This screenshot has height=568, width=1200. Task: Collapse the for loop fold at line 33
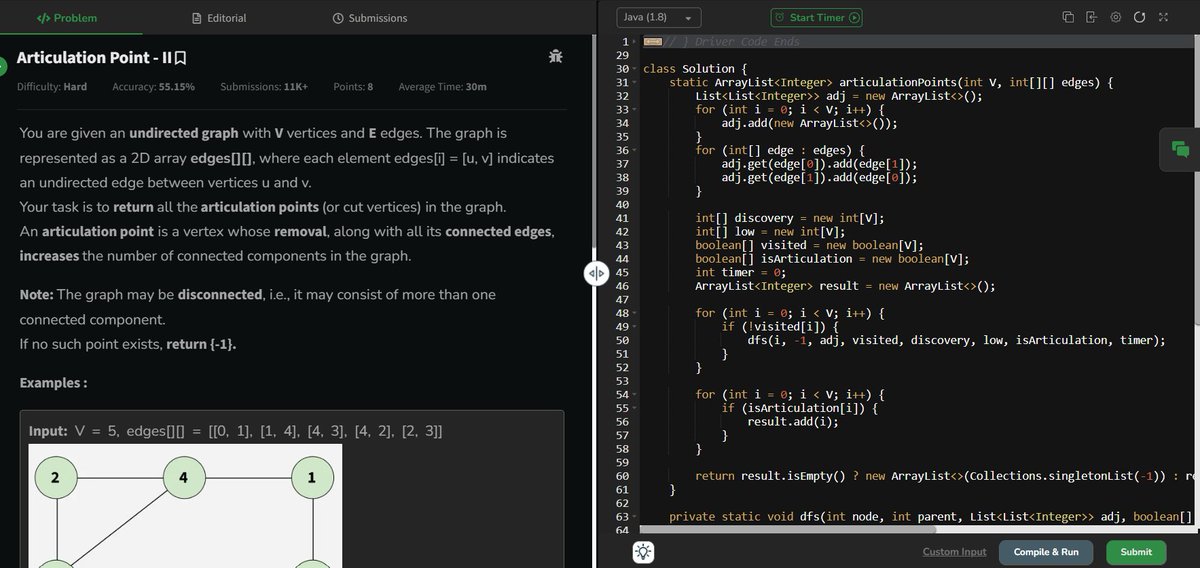[636, 109]
